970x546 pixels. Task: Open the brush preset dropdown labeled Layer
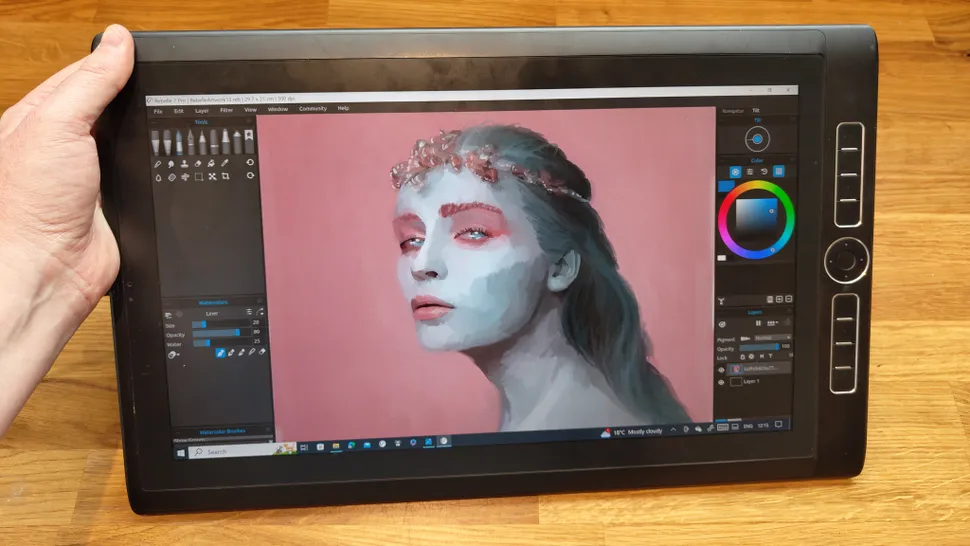pyautogui.click(x=213, y=313)
